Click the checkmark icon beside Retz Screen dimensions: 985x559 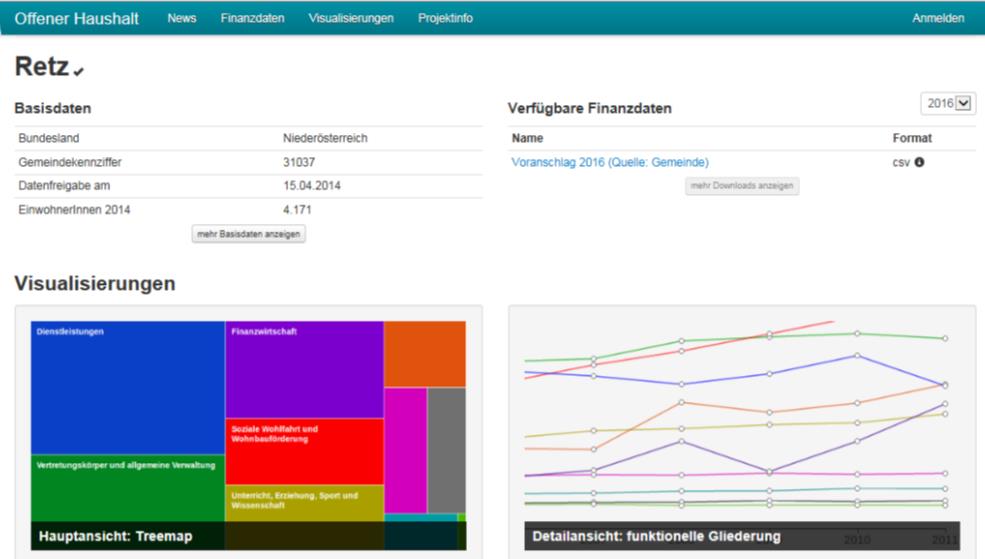pos(79,72)
